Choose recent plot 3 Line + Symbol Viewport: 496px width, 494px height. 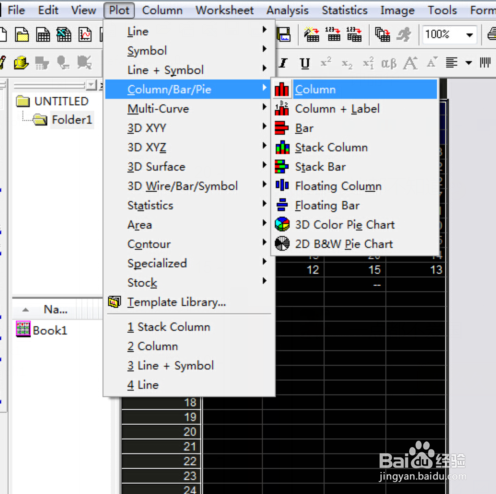click(189, 366)
